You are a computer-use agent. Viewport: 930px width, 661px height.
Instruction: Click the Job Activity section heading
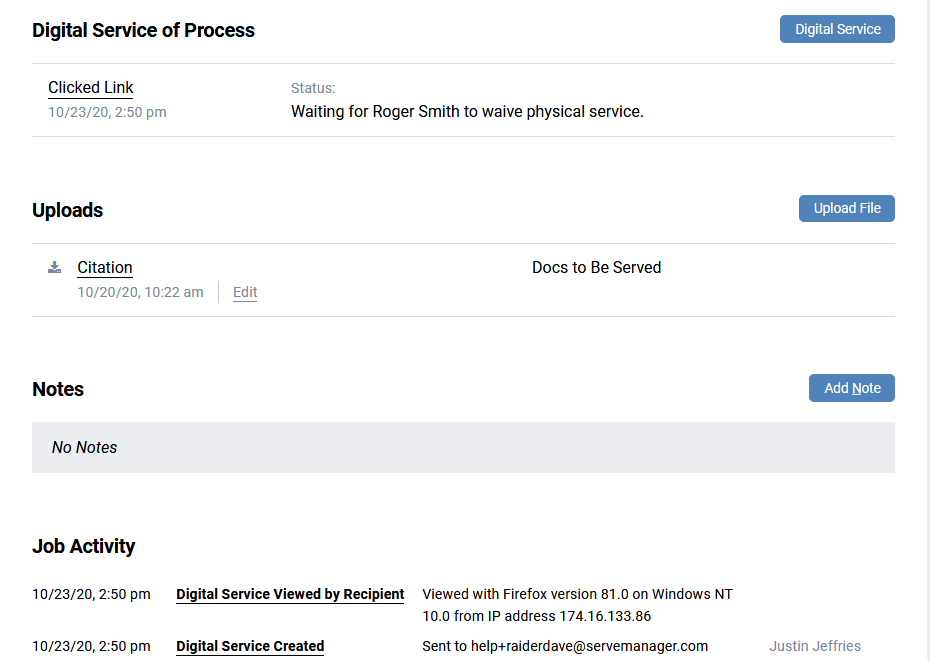(x=83, y=546)
